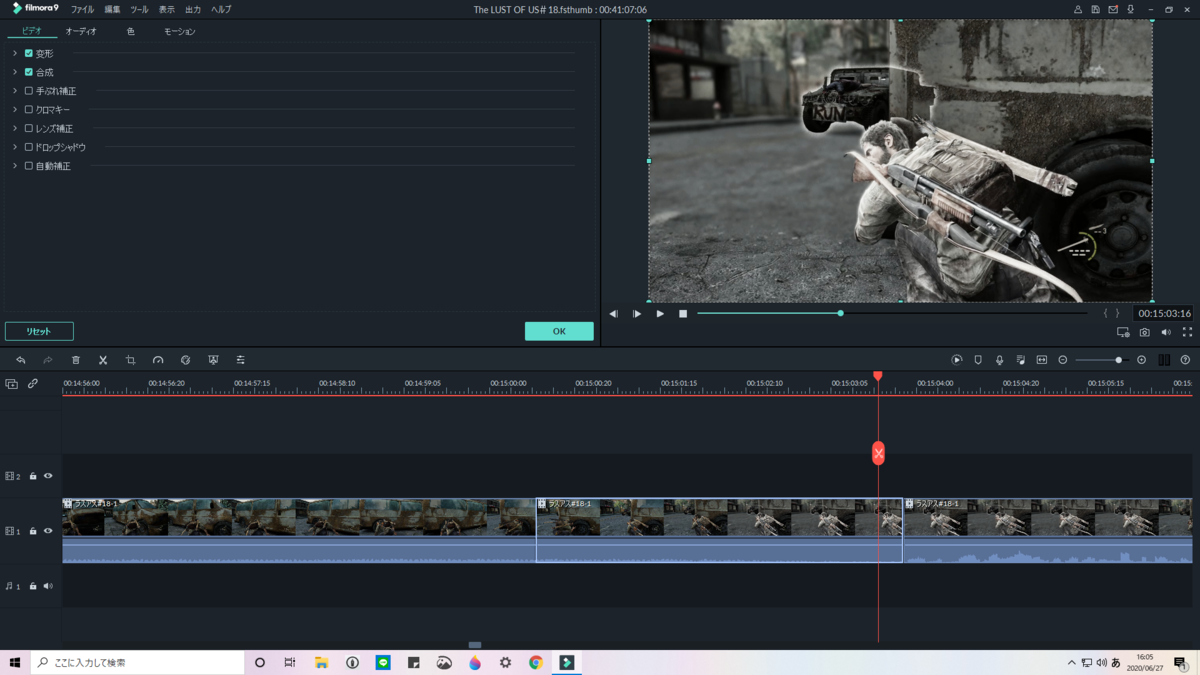Enter fullscreen preview mode

pyautogui.click(x=1187, y=332)
